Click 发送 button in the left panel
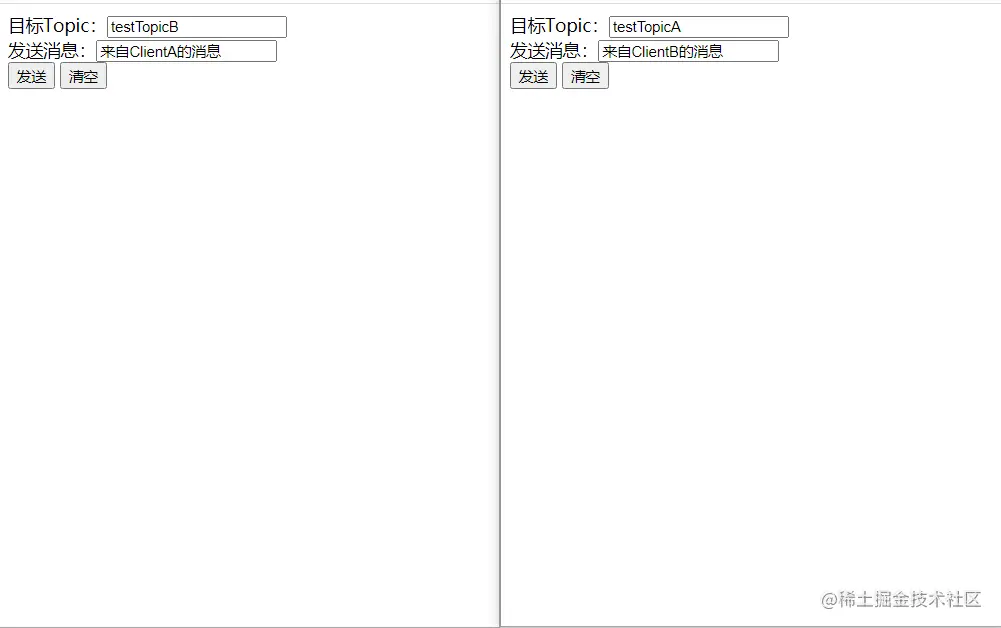Screen dimensions: 1001x628 click(x=31, y=77)
